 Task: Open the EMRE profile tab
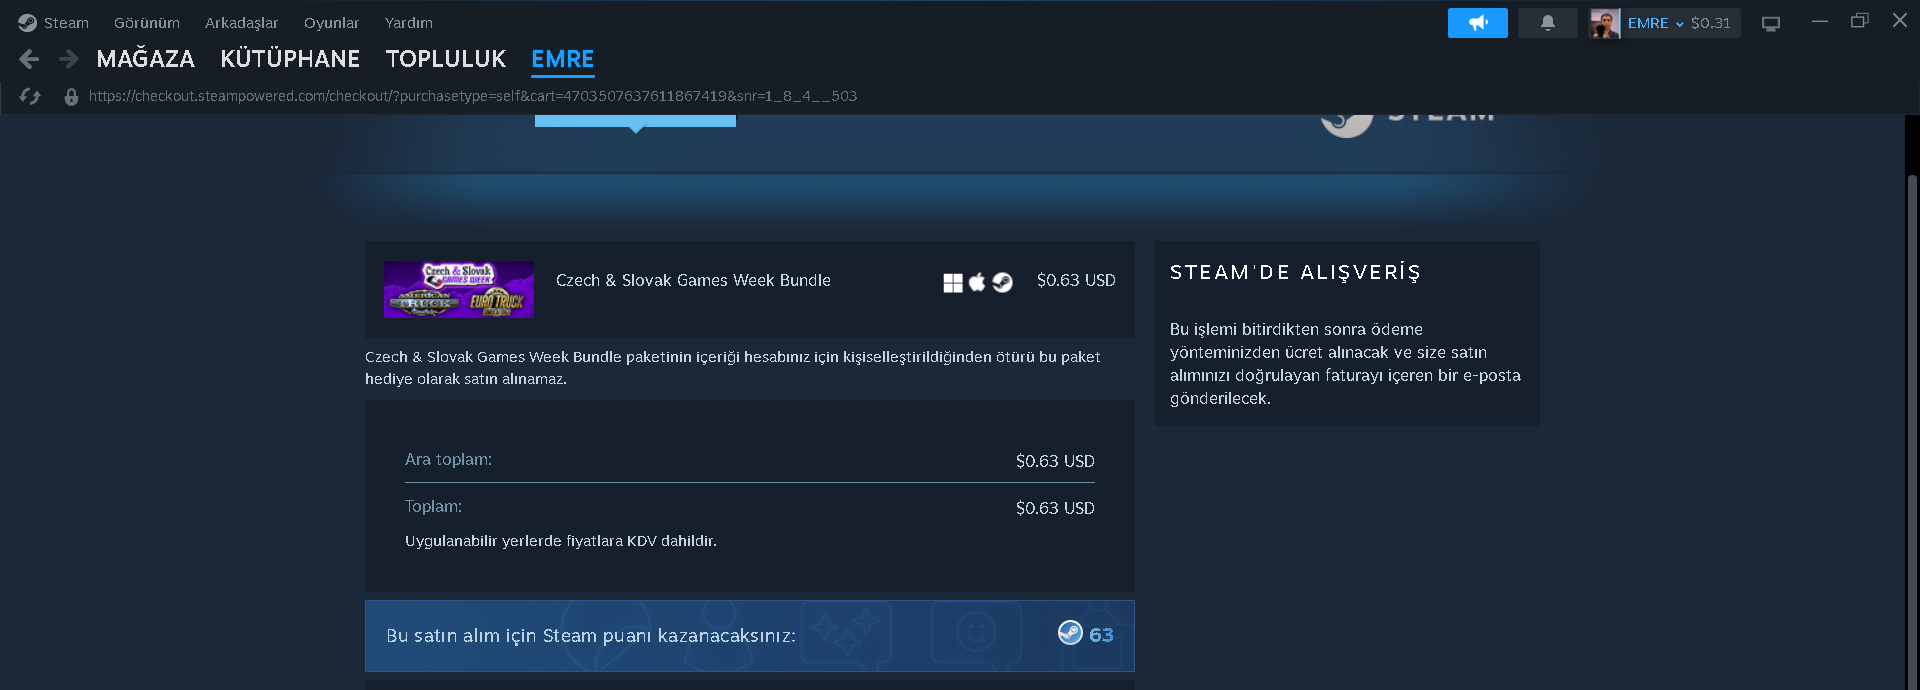(562, 59)
